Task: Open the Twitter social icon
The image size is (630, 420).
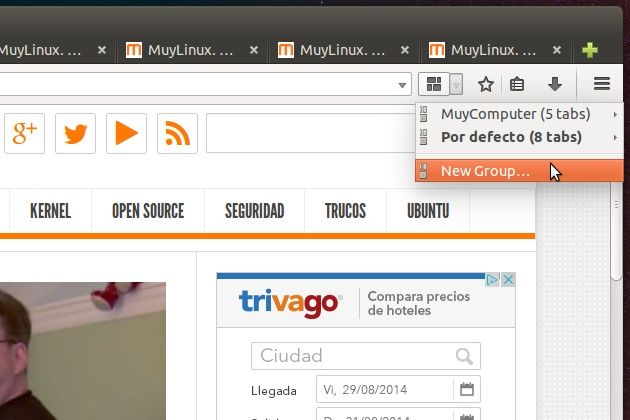Action: (75, 133)
